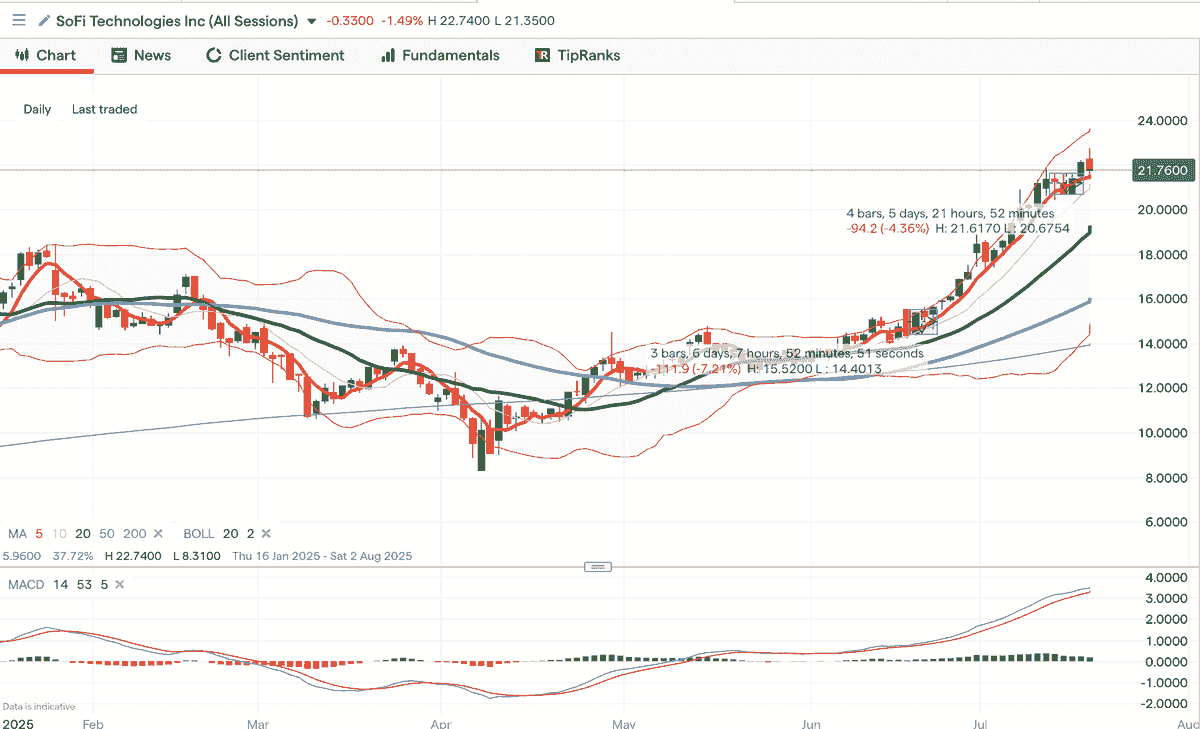Click the BOLL indicator label
This screenshot has height=729, width=1200.
pos(201,533)
